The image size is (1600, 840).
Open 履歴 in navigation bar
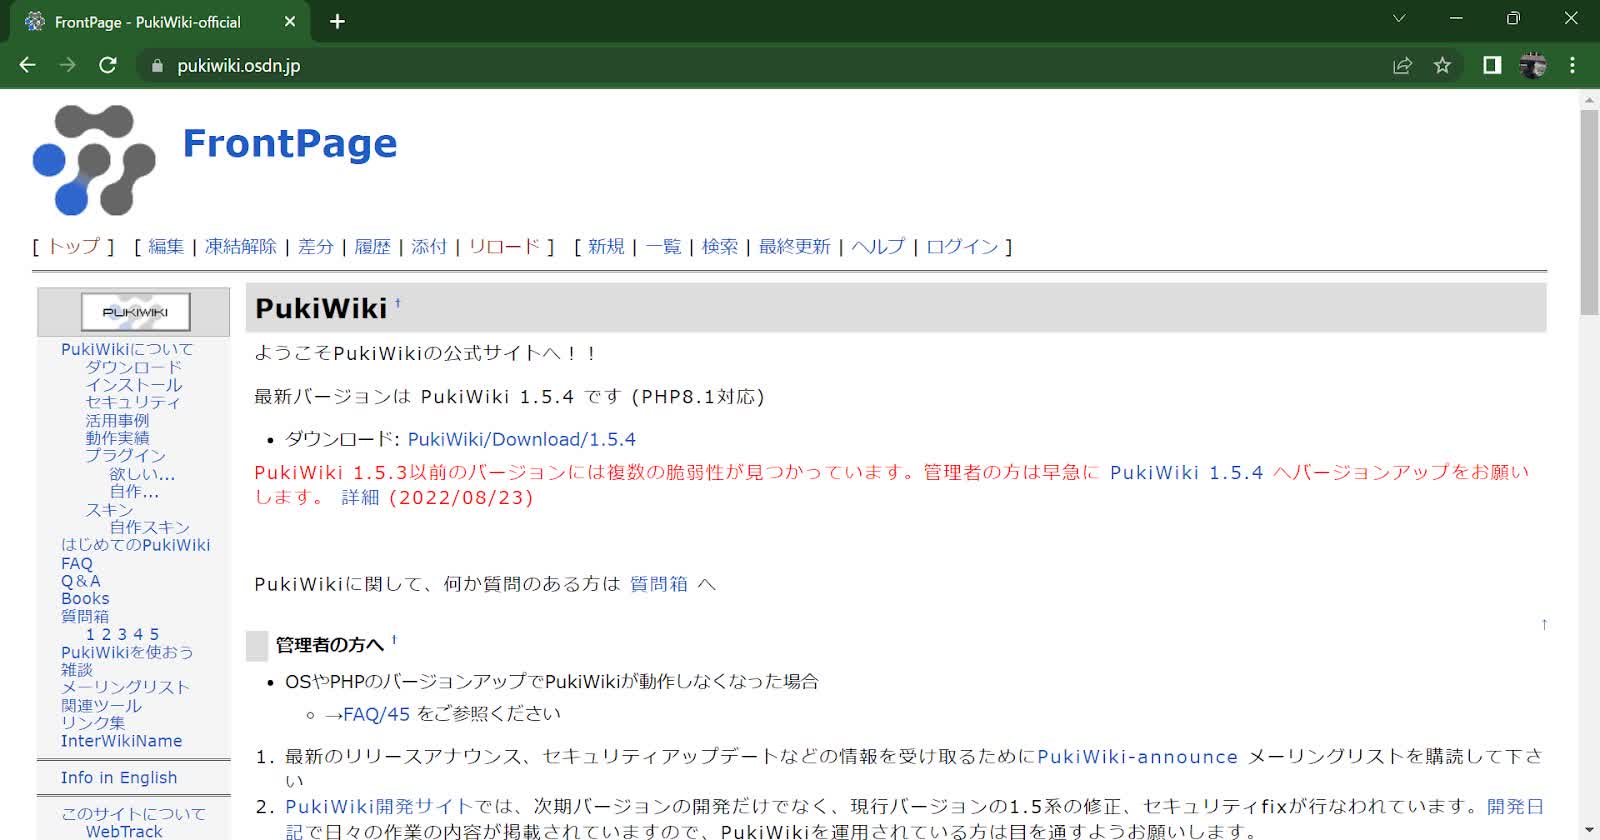point(372,246)
